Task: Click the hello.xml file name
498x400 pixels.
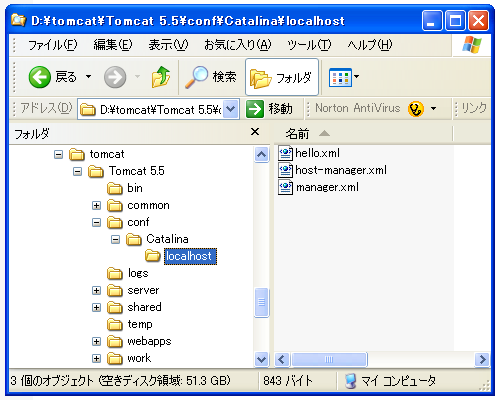Action: 318,153
